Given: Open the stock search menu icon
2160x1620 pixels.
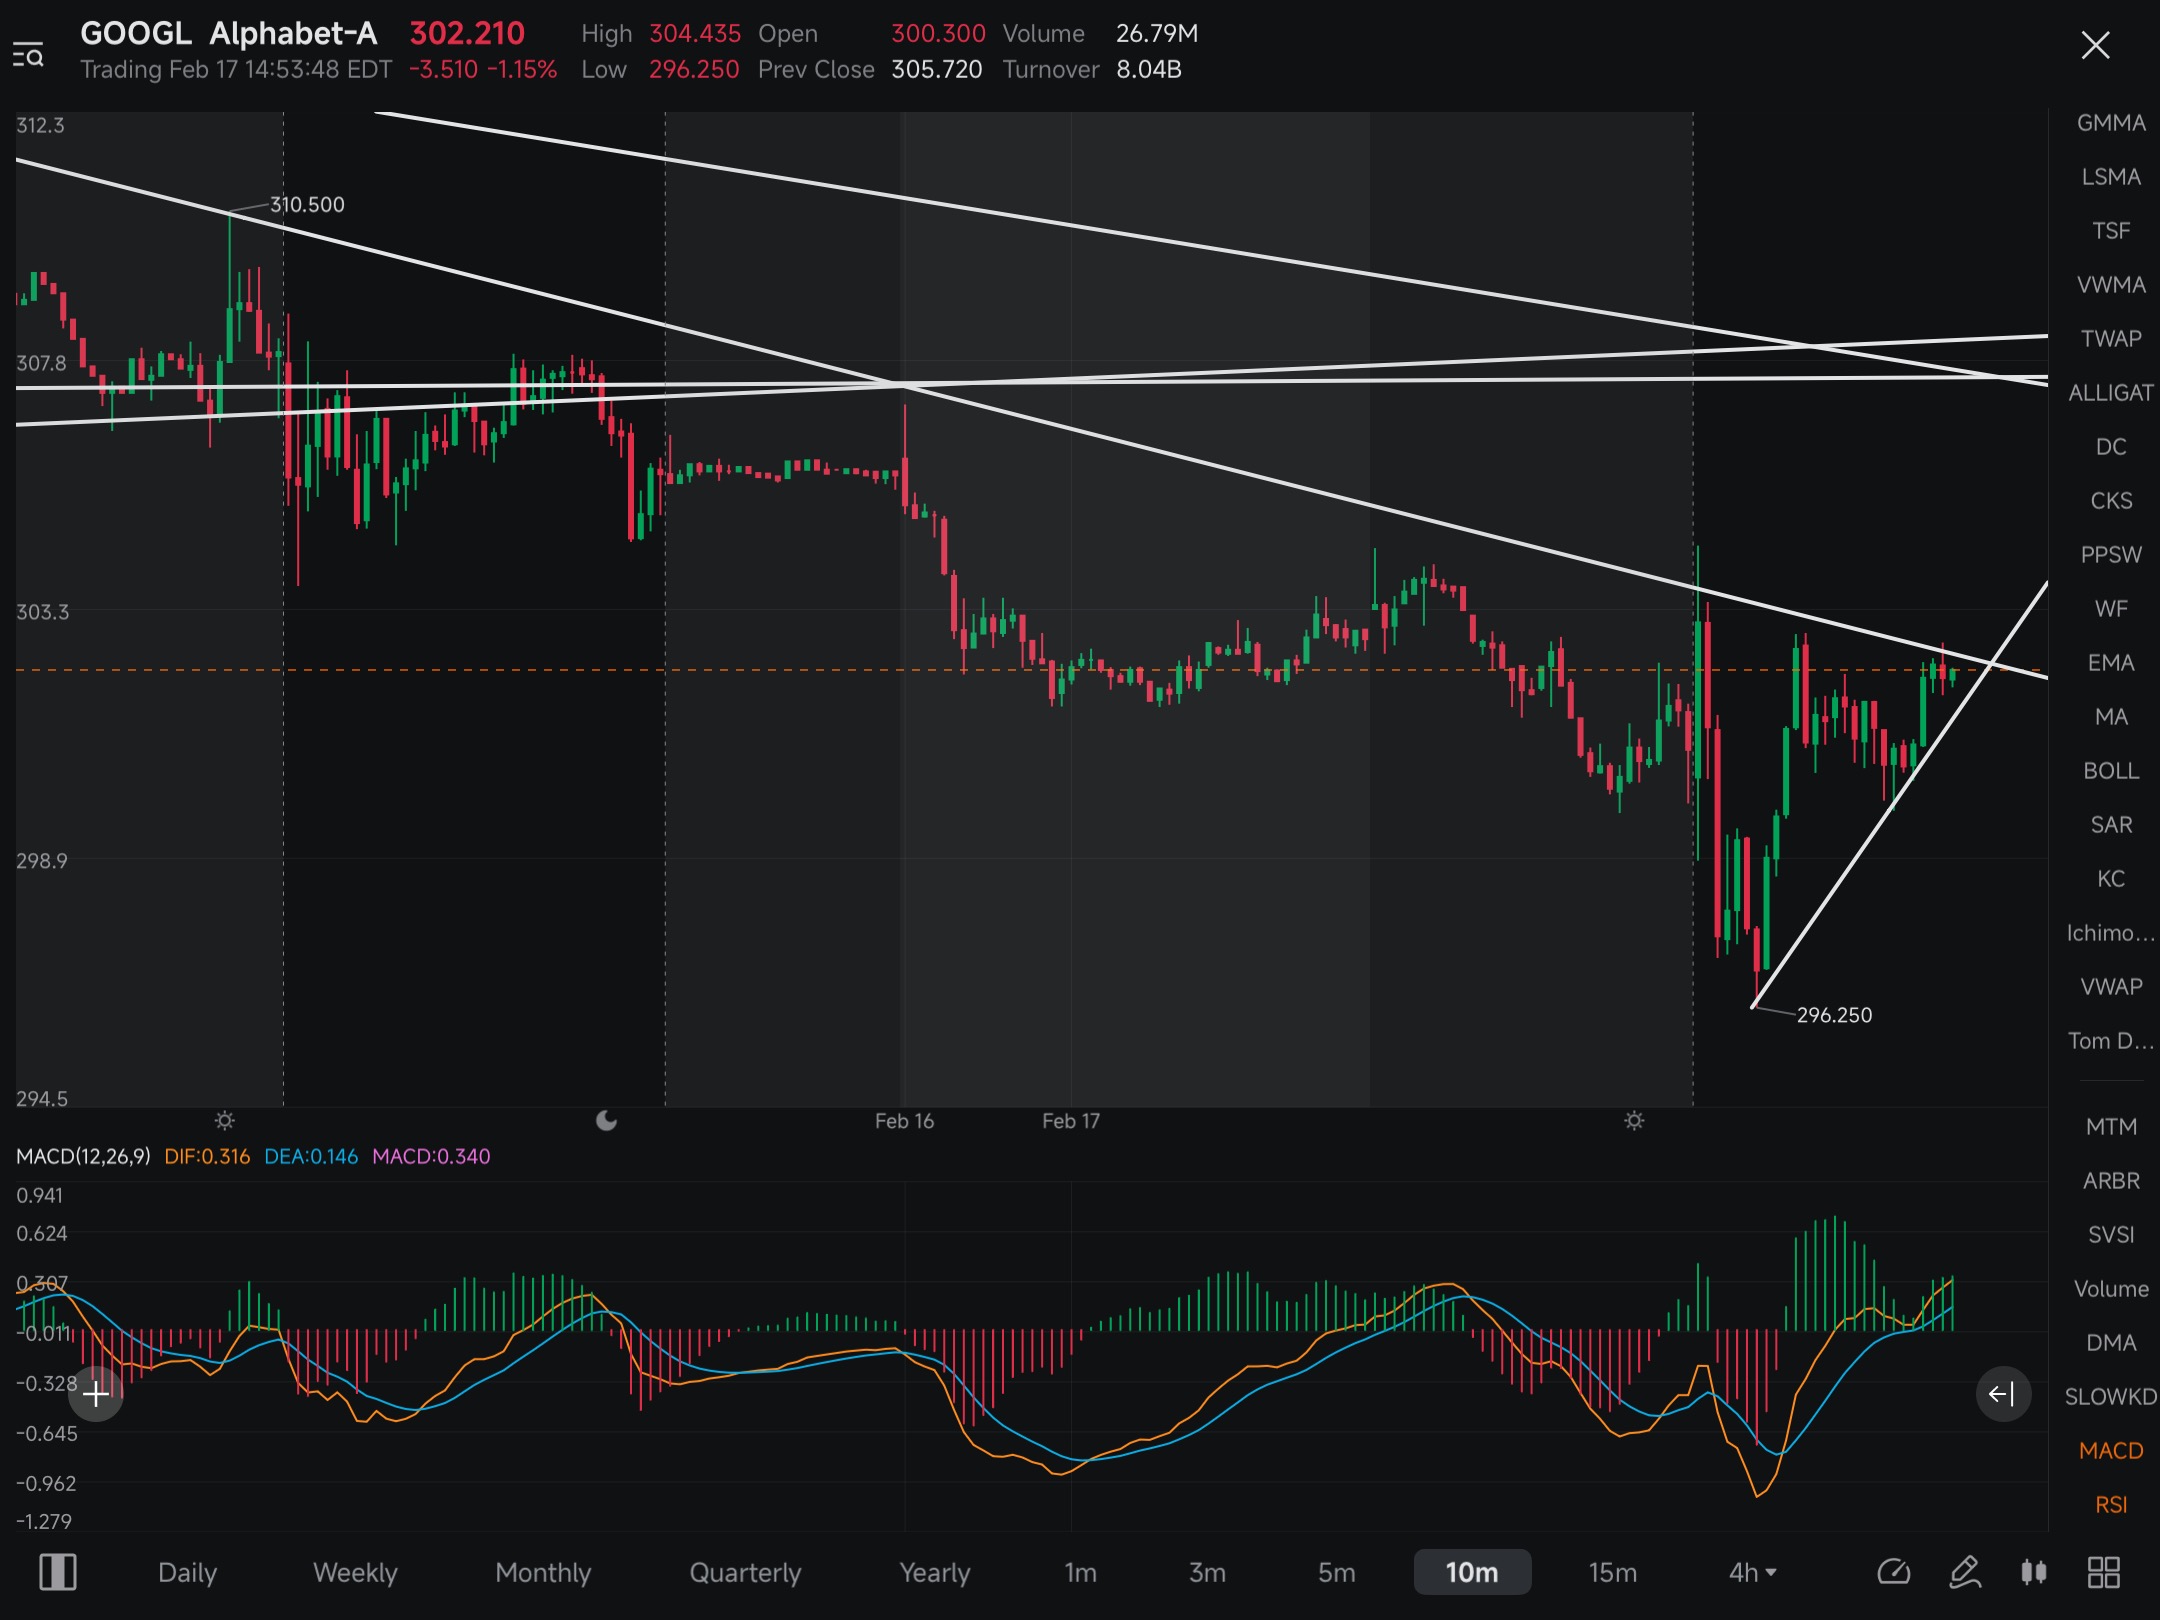Looking at the screenshot, I should 28,55.
